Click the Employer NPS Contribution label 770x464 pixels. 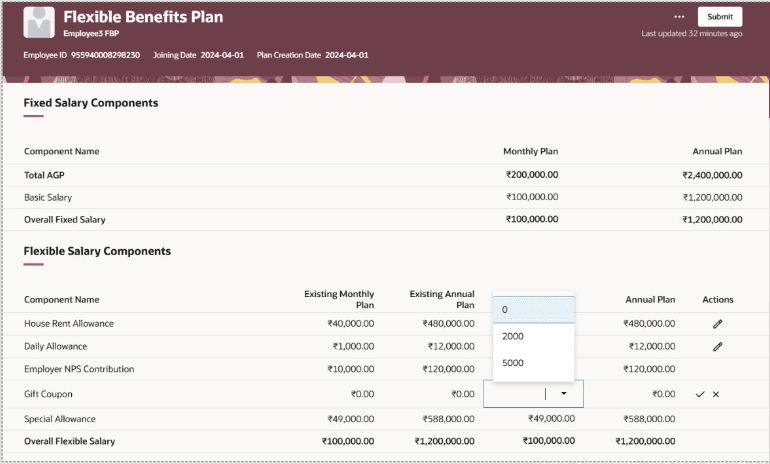click(79, 369)
